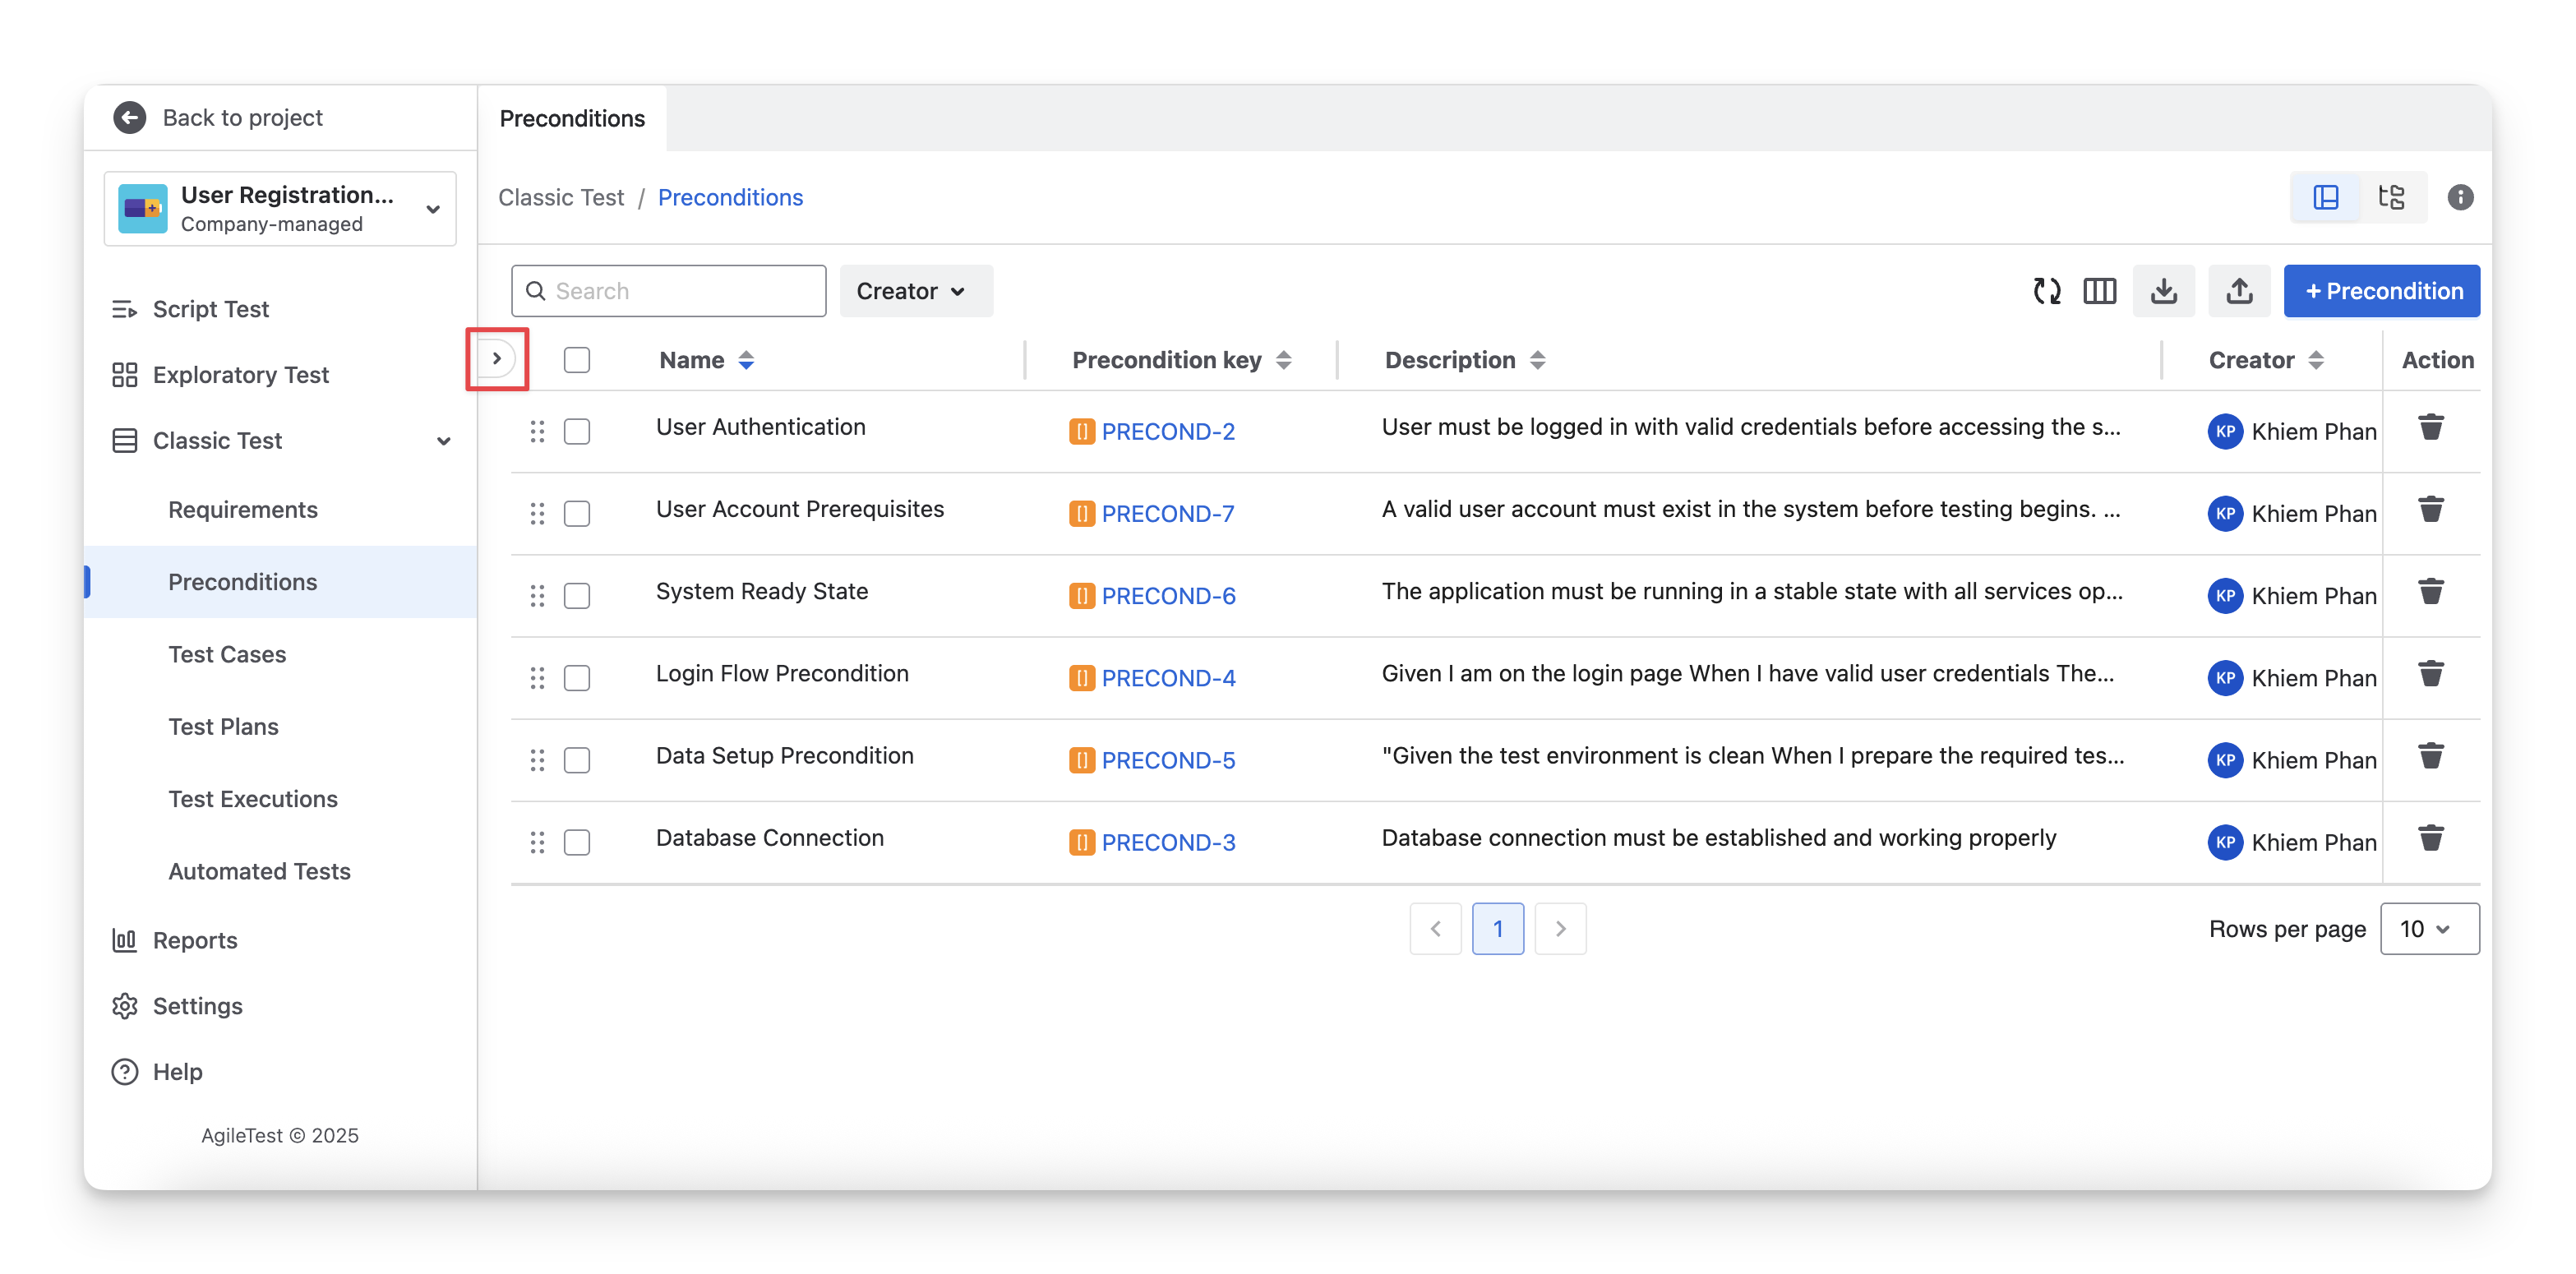Switch to tree folder view icon

pos(2391,197)
